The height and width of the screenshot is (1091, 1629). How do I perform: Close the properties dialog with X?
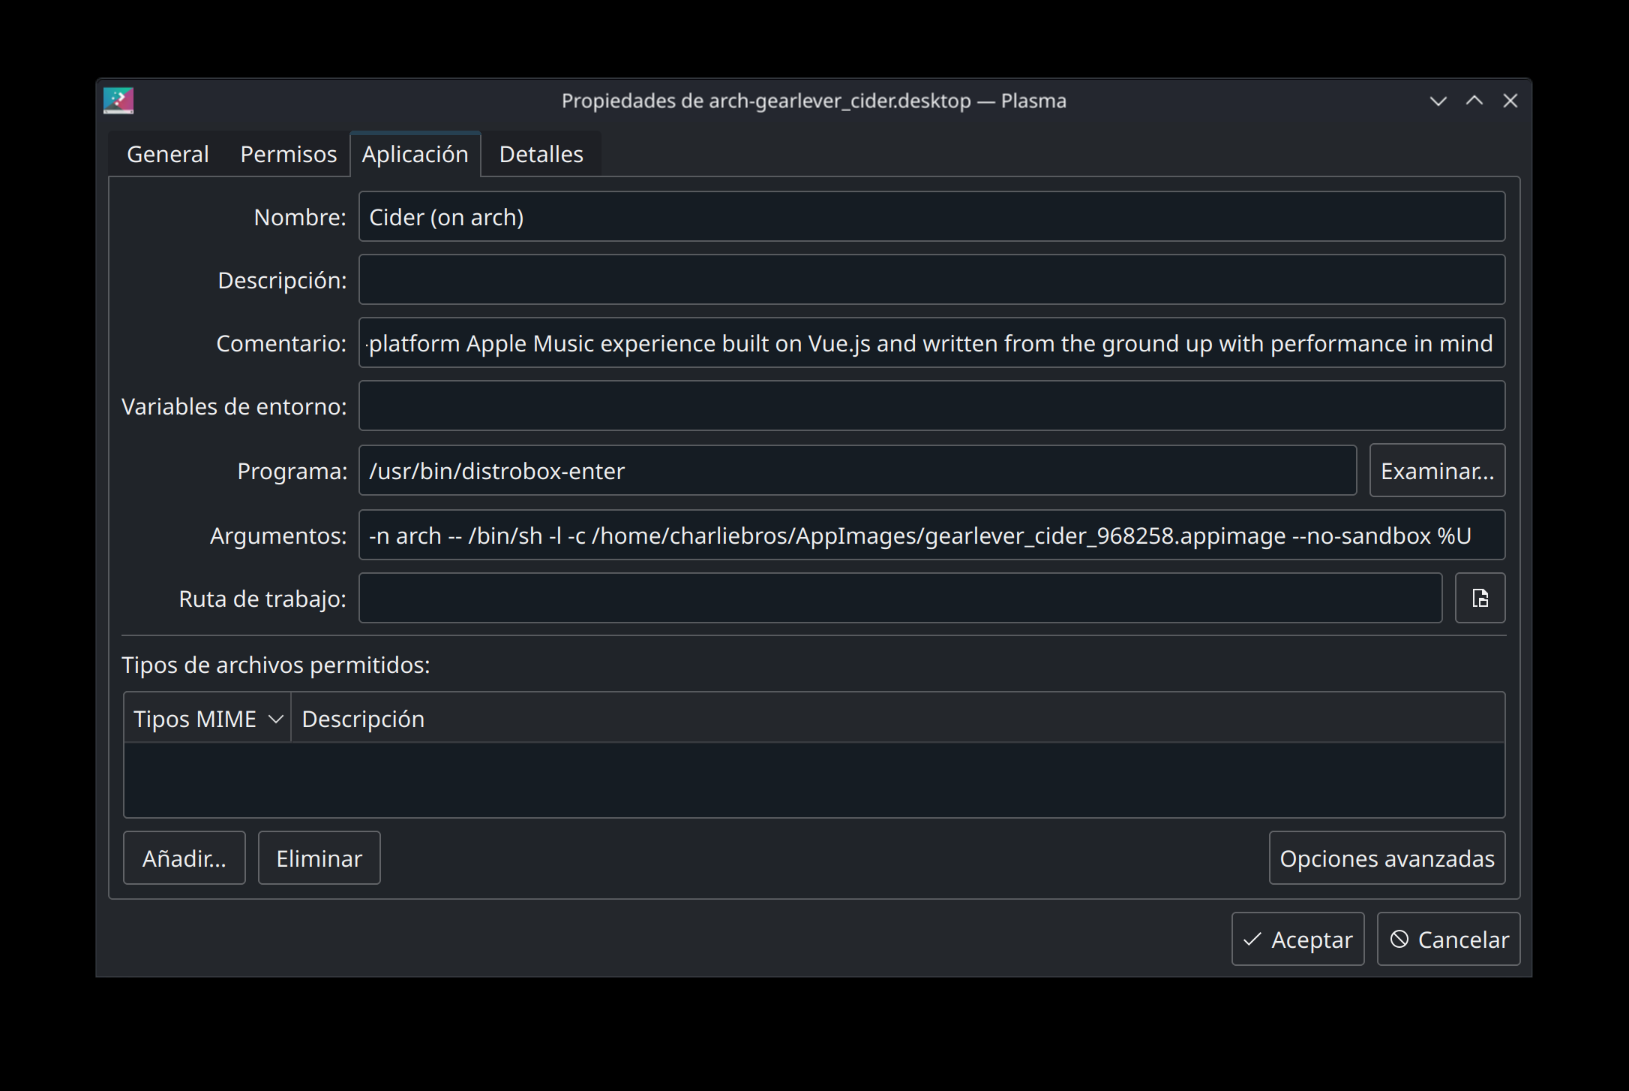(x=1510, y=101)
